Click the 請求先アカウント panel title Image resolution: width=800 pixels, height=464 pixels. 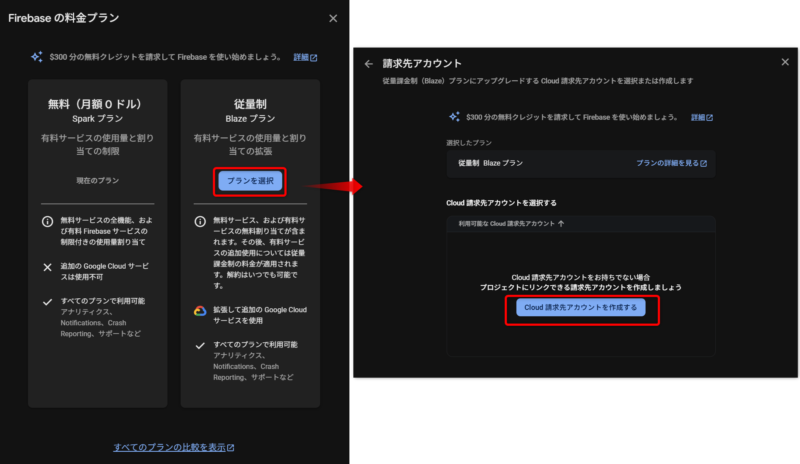(422, 63)
